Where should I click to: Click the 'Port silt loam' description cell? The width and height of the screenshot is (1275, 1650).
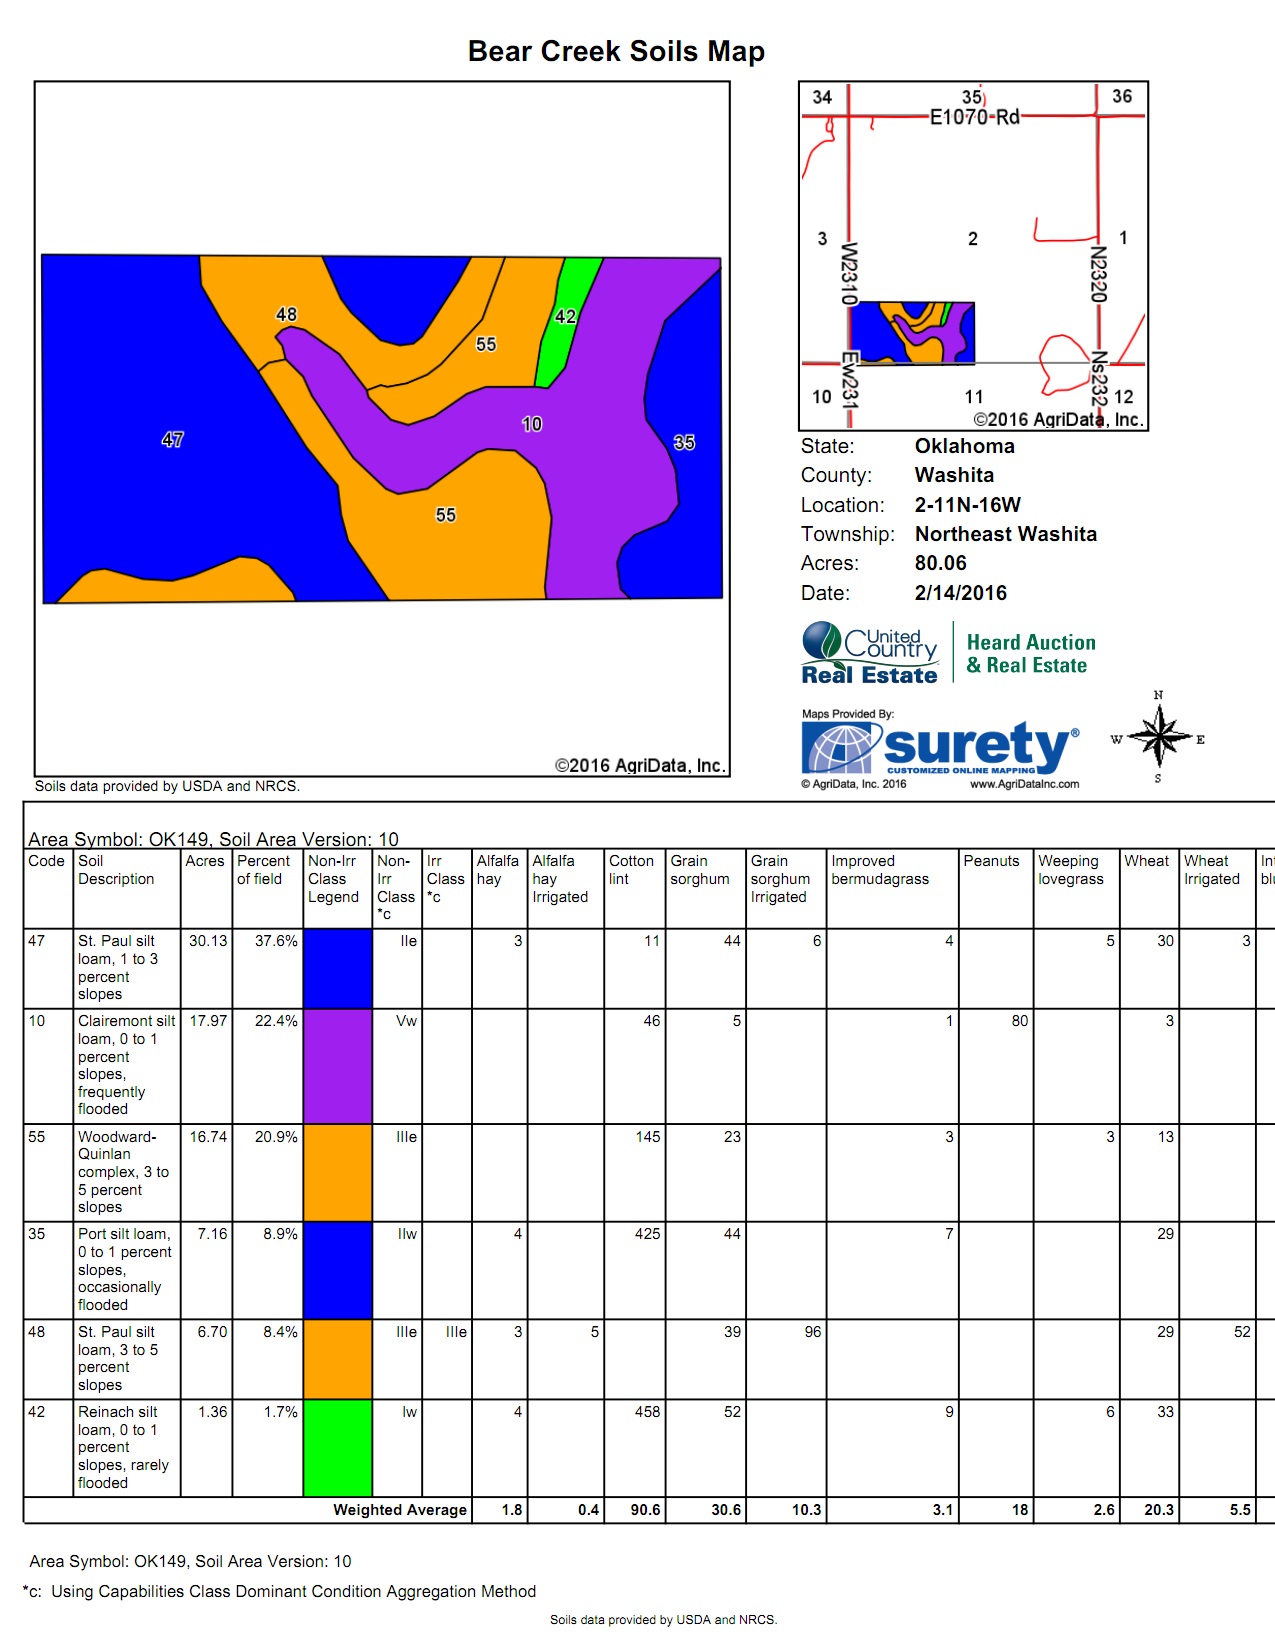click(x=125, y=1270)
